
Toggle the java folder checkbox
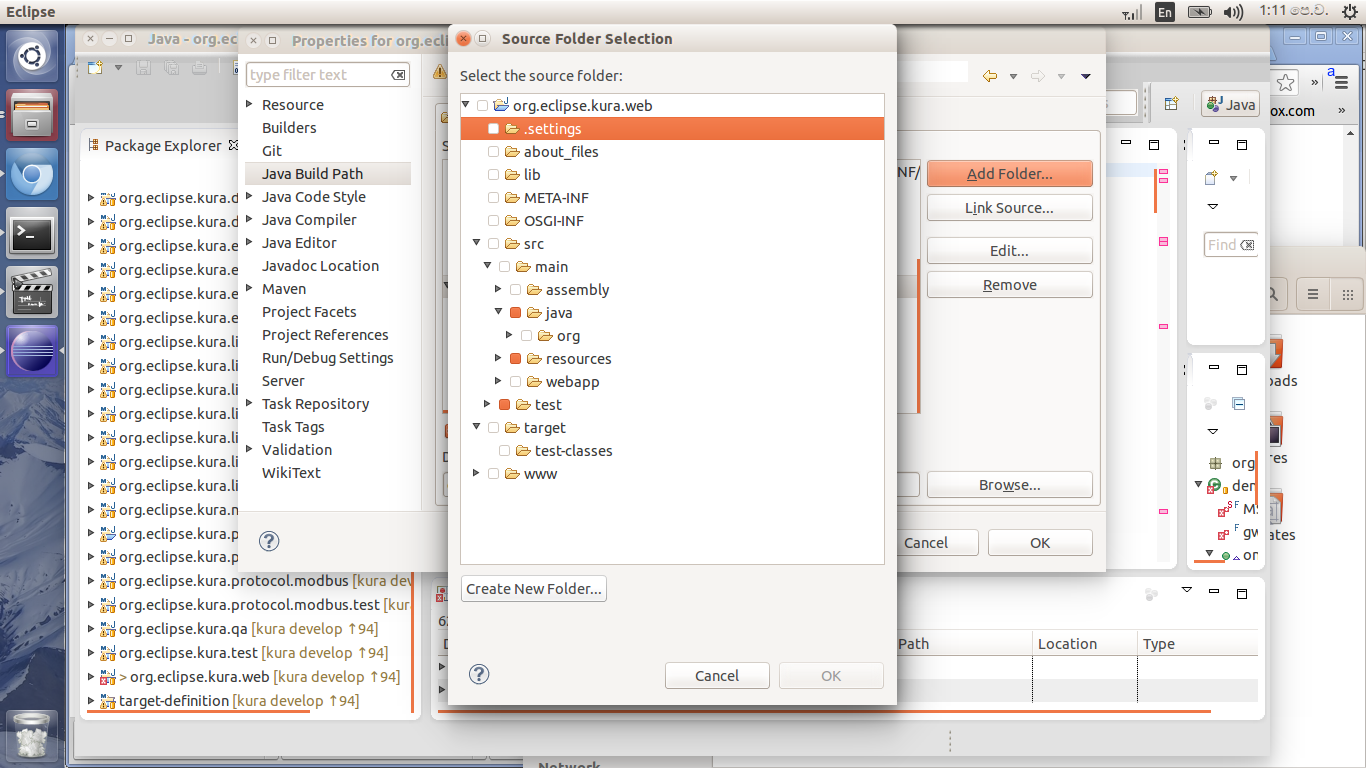(515, 313)
